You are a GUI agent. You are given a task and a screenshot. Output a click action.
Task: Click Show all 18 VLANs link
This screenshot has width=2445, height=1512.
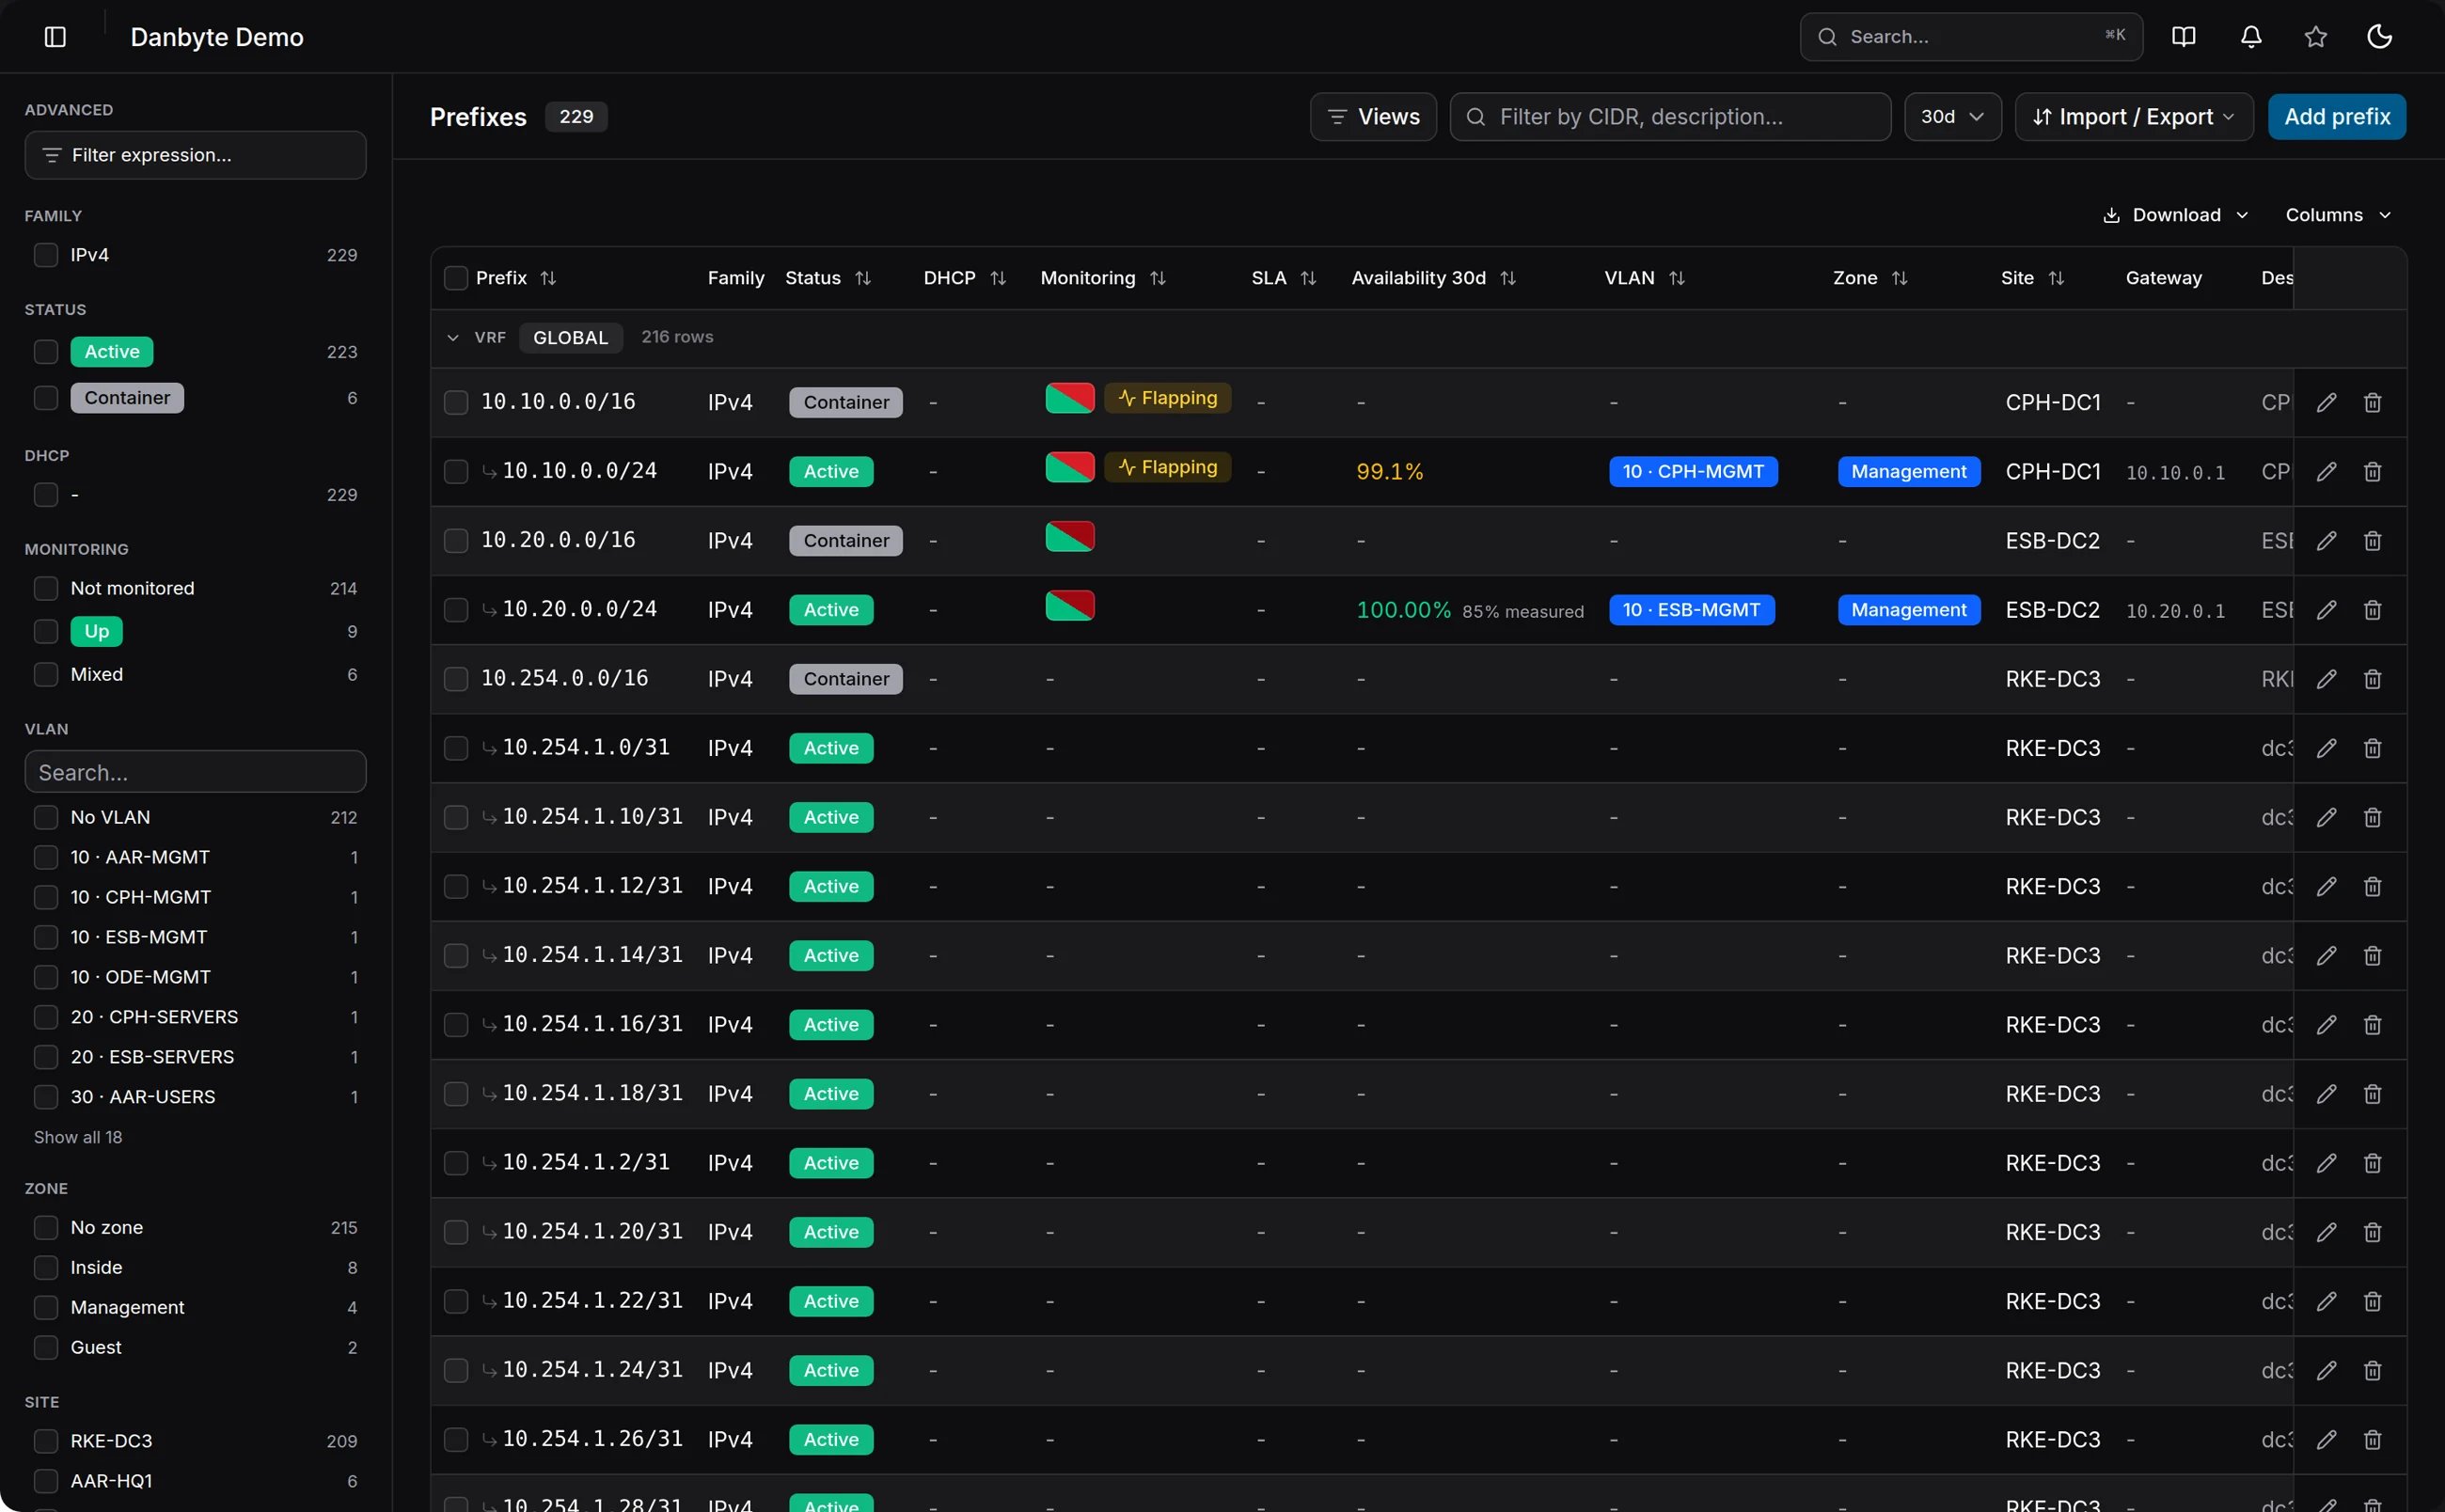pyautogui.click(x=78, y=1137)
